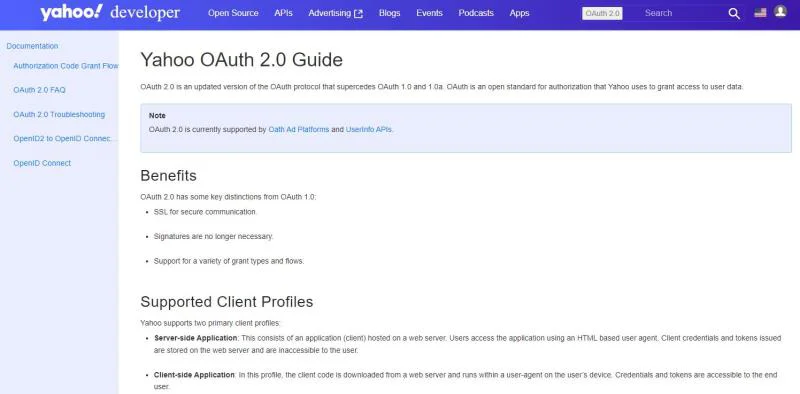This screenshot has width=800, height=394.
Task: Open the user profile avatar
Action: click(780, 11)
